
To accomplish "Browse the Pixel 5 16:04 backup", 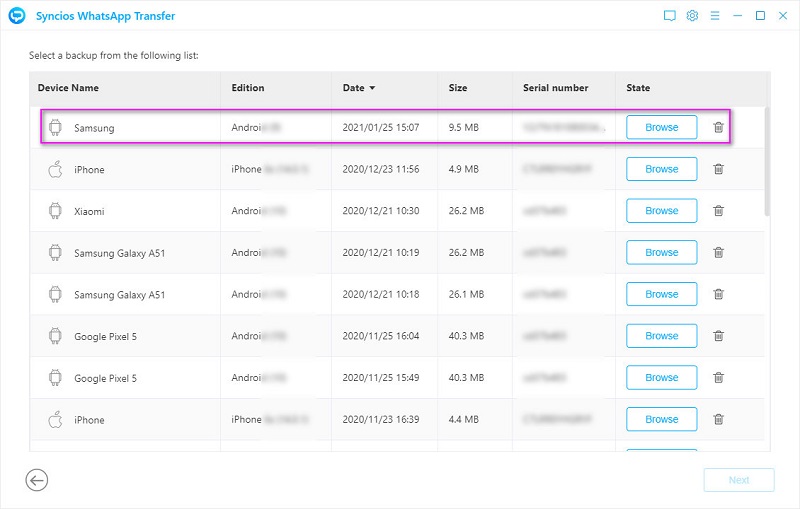I will (x=662, y=336).
